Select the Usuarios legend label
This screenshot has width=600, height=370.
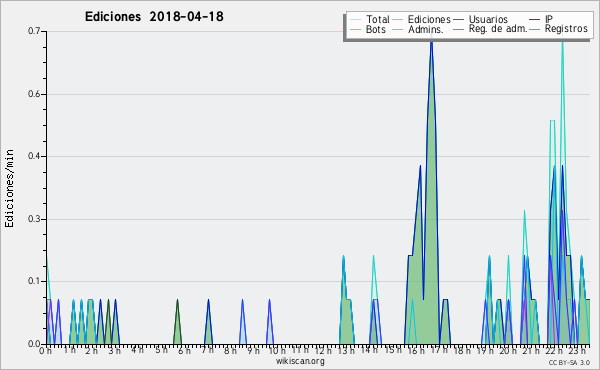click(488, 20)
